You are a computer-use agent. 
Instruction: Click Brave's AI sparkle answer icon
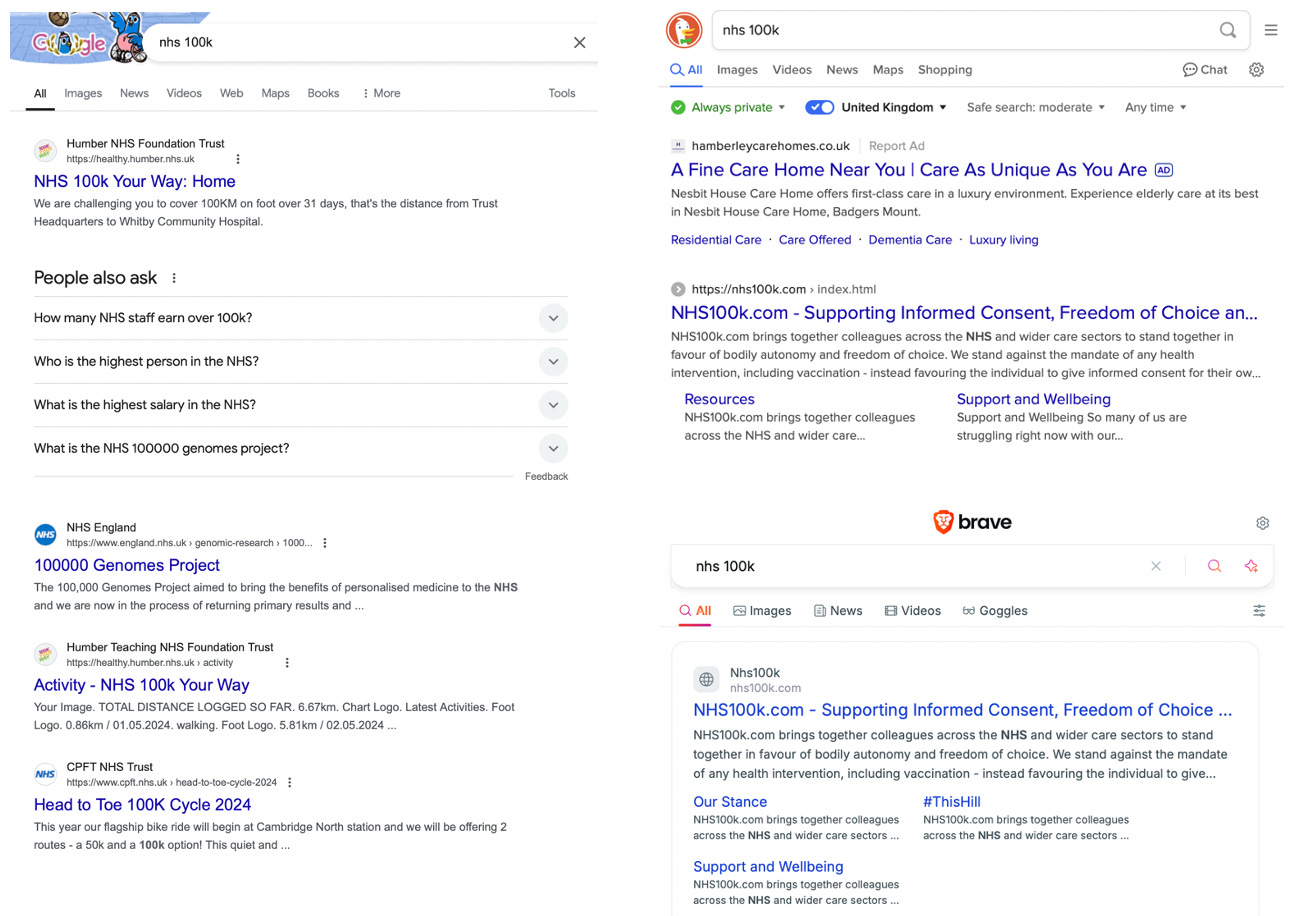tap(1251, 566)
